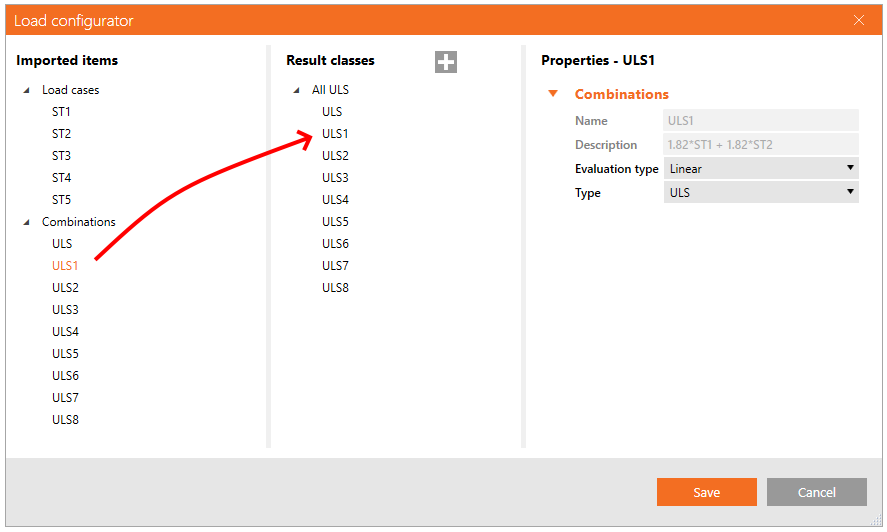Add a new result class with plus icon
Image resolution: width=887 pixels, height=532 pixels.
click(446, 62)
